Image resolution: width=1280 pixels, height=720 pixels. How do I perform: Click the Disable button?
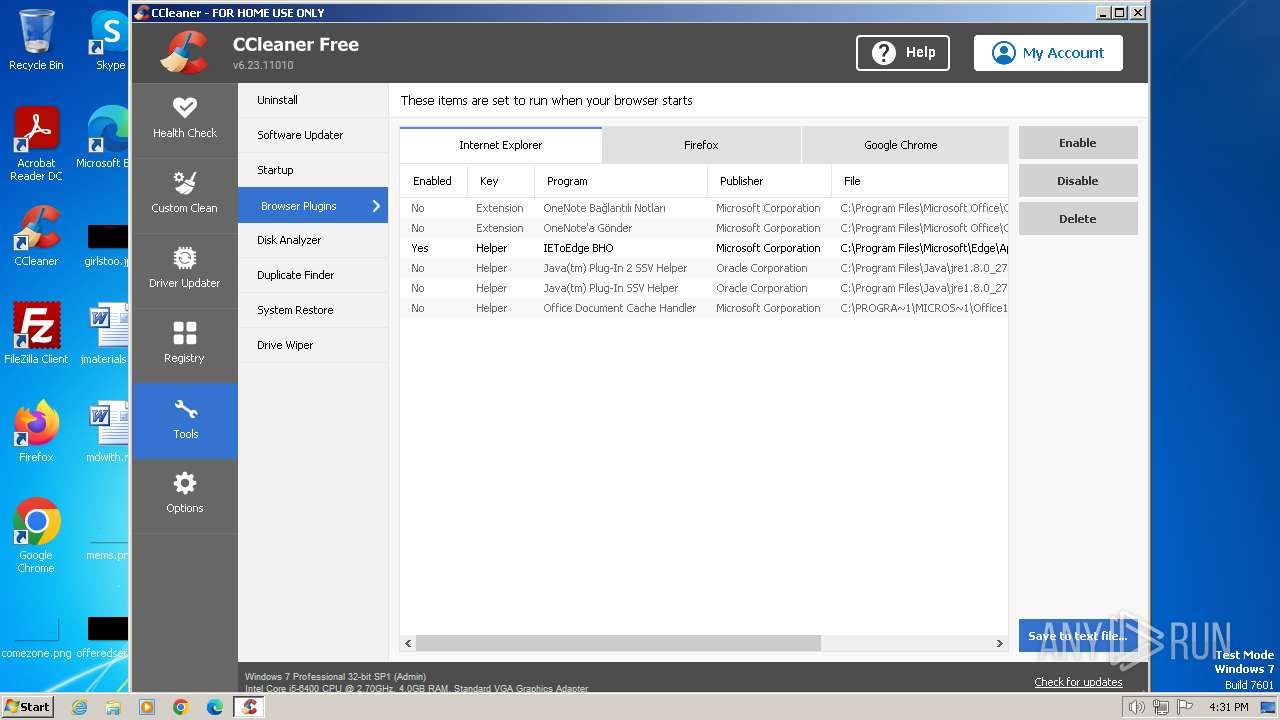pyautogui.click(x=1078, y=181)
